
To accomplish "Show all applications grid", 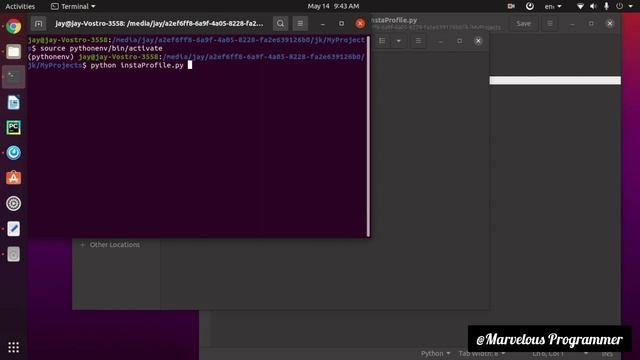I will 13,347.
